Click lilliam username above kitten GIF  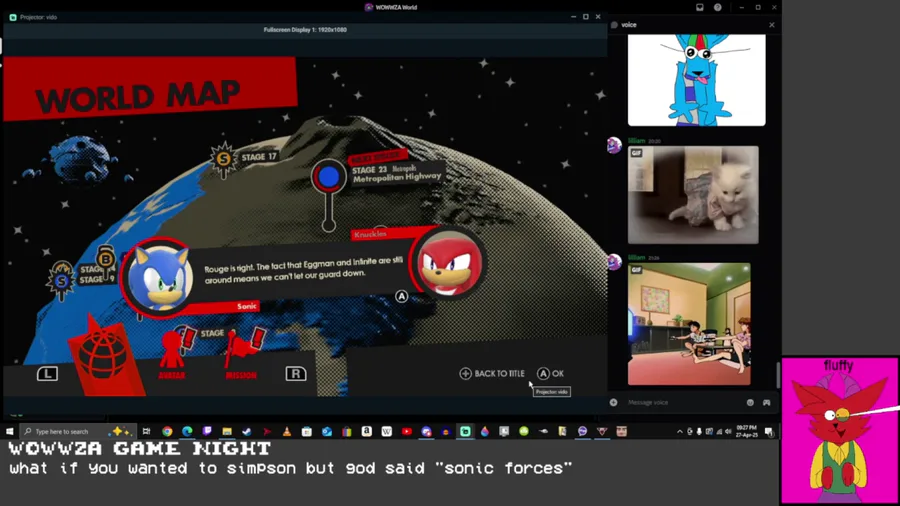[637, 141]
